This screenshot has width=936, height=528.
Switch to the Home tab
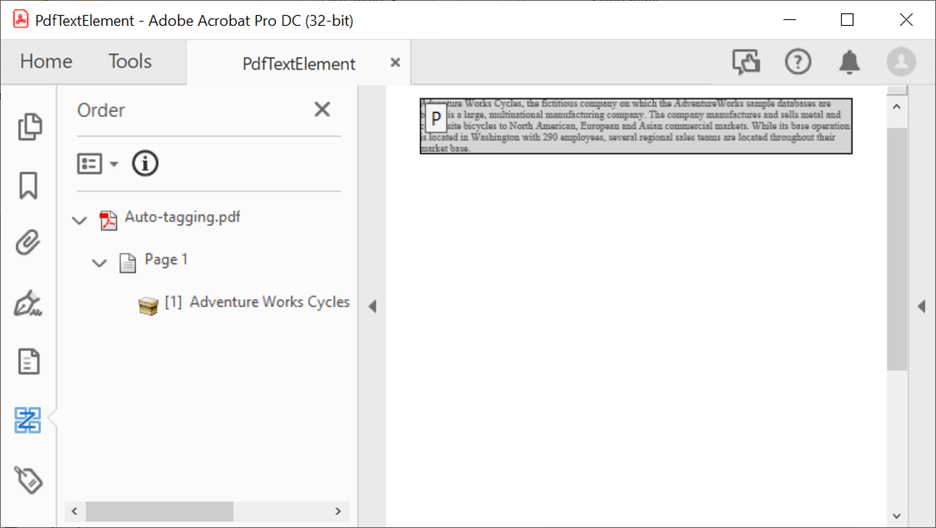coord(46,62)
